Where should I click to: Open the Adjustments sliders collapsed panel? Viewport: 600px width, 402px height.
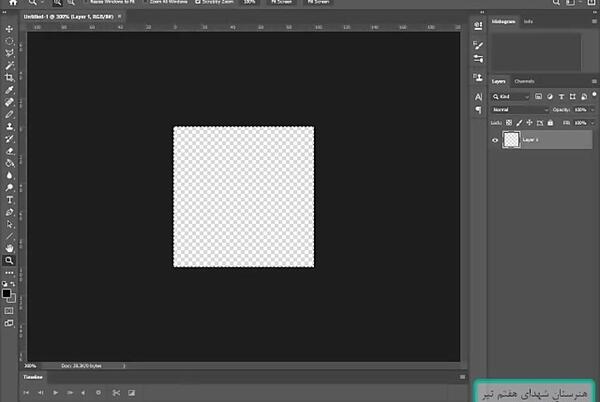point(478,59)
